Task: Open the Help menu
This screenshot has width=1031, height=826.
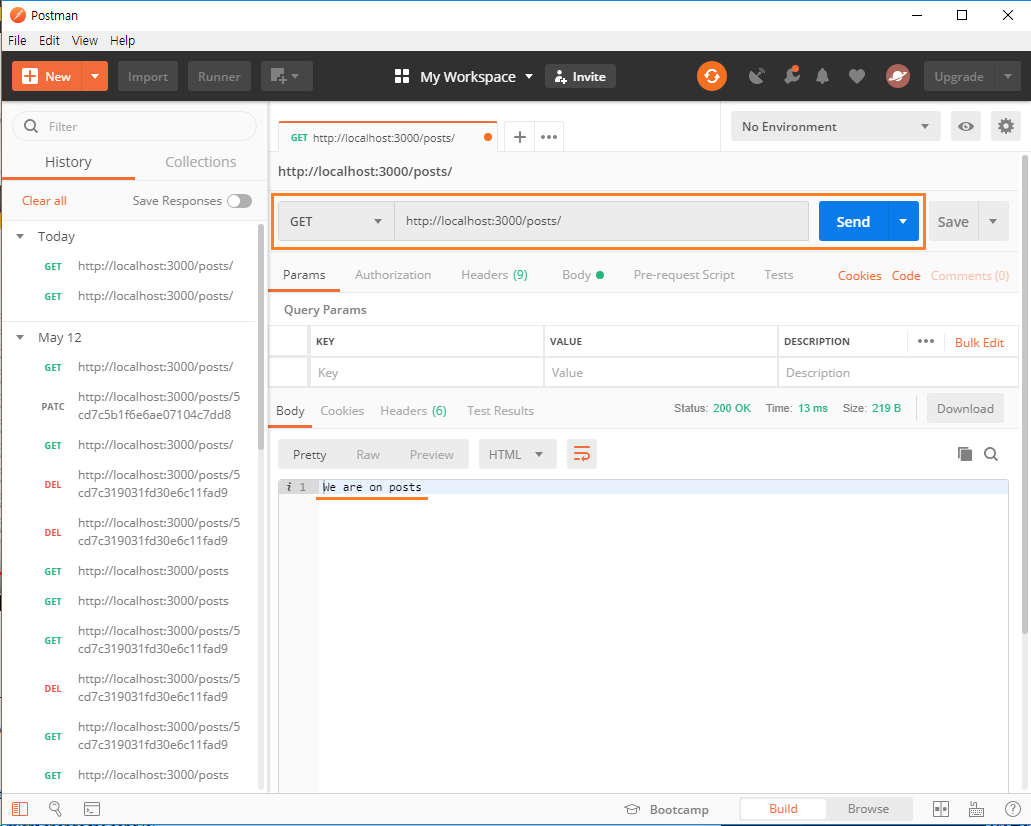Action: (122, 41)
